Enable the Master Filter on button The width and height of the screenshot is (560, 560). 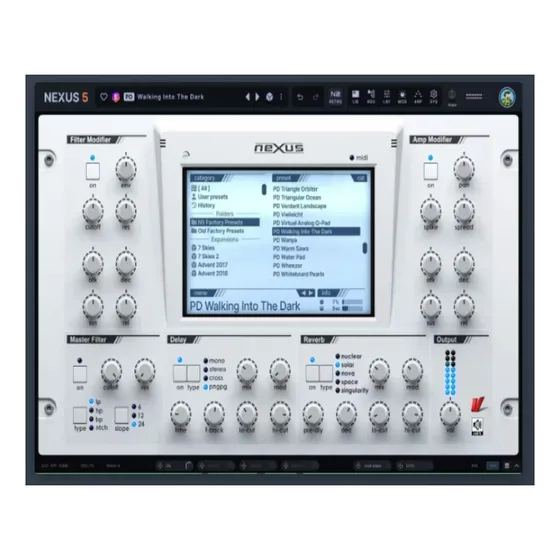pos(80,374)
